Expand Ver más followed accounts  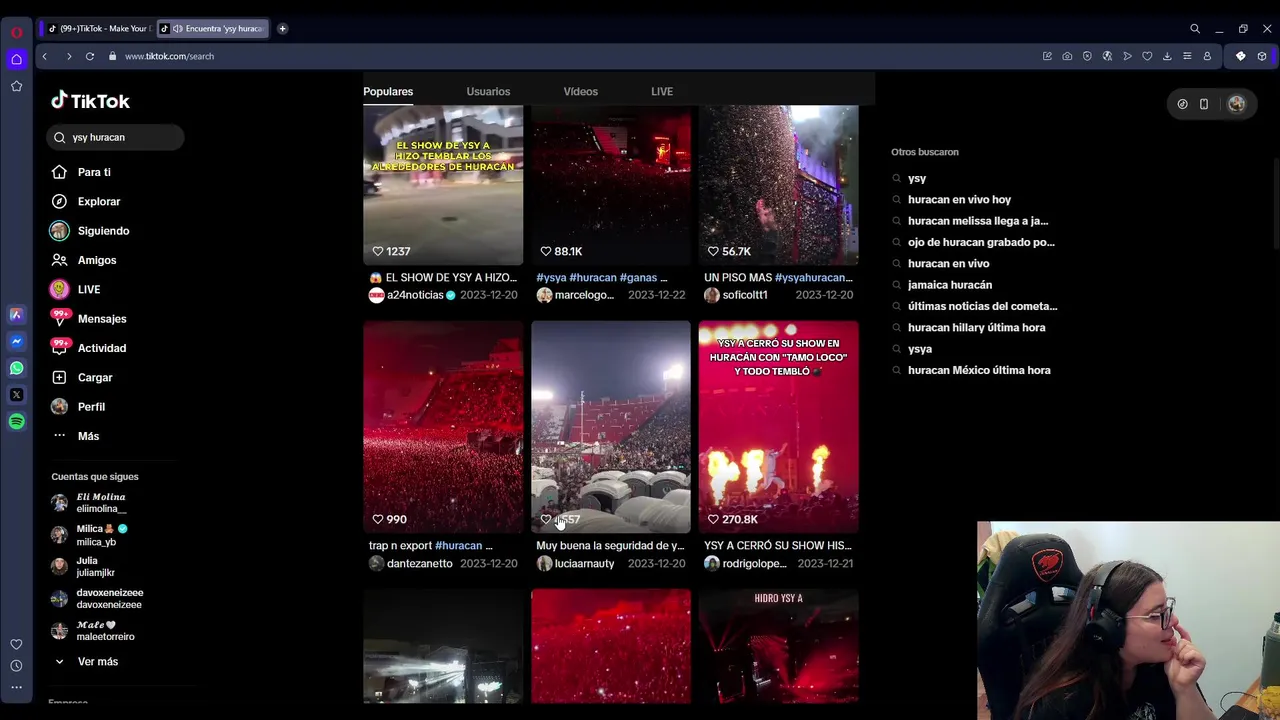pyautogui.click(x=97, y=662)
